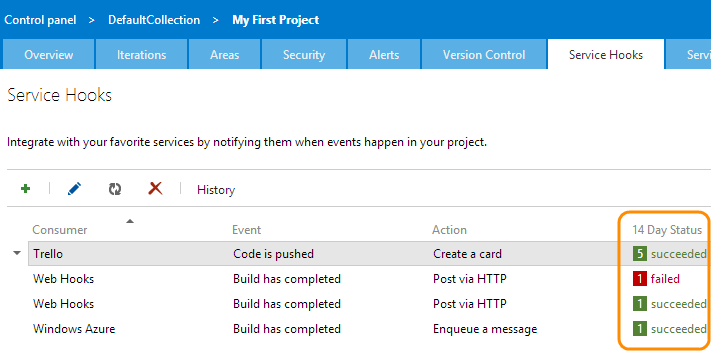Click the green plus add subscription icon
The height and width of the screenshot is (364, 711).
[25, 189]
